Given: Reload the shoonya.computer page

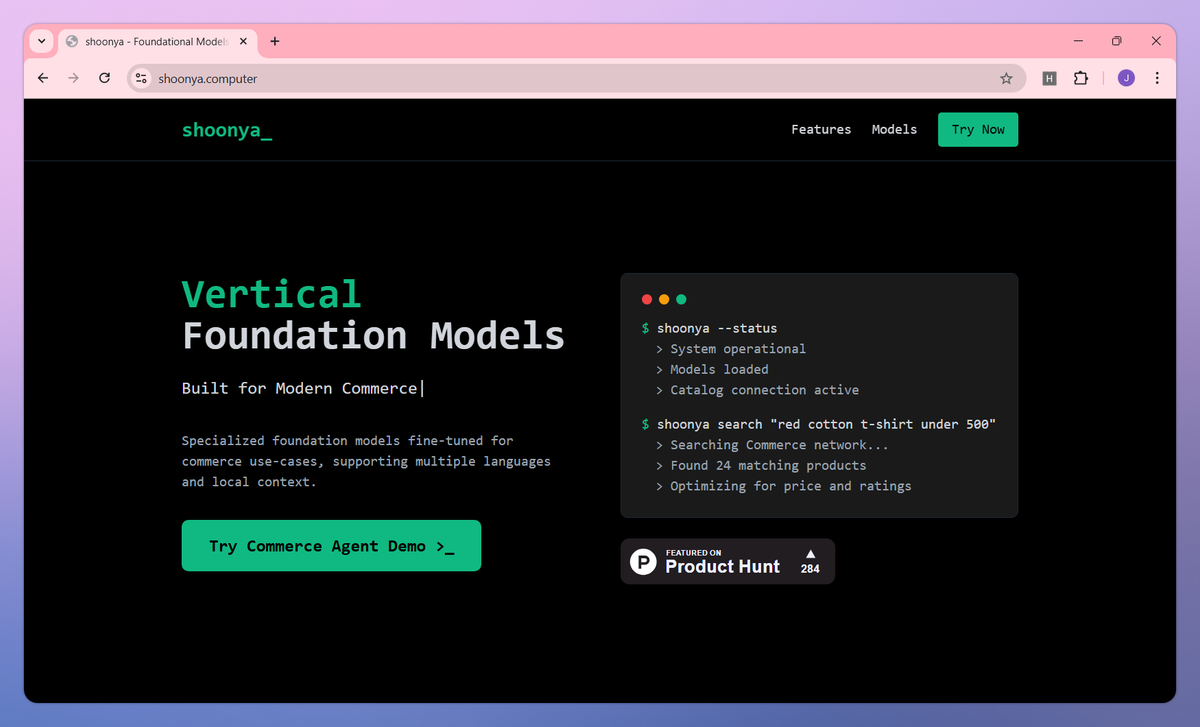Looking at the screenshot, I should tap(104, 78).
